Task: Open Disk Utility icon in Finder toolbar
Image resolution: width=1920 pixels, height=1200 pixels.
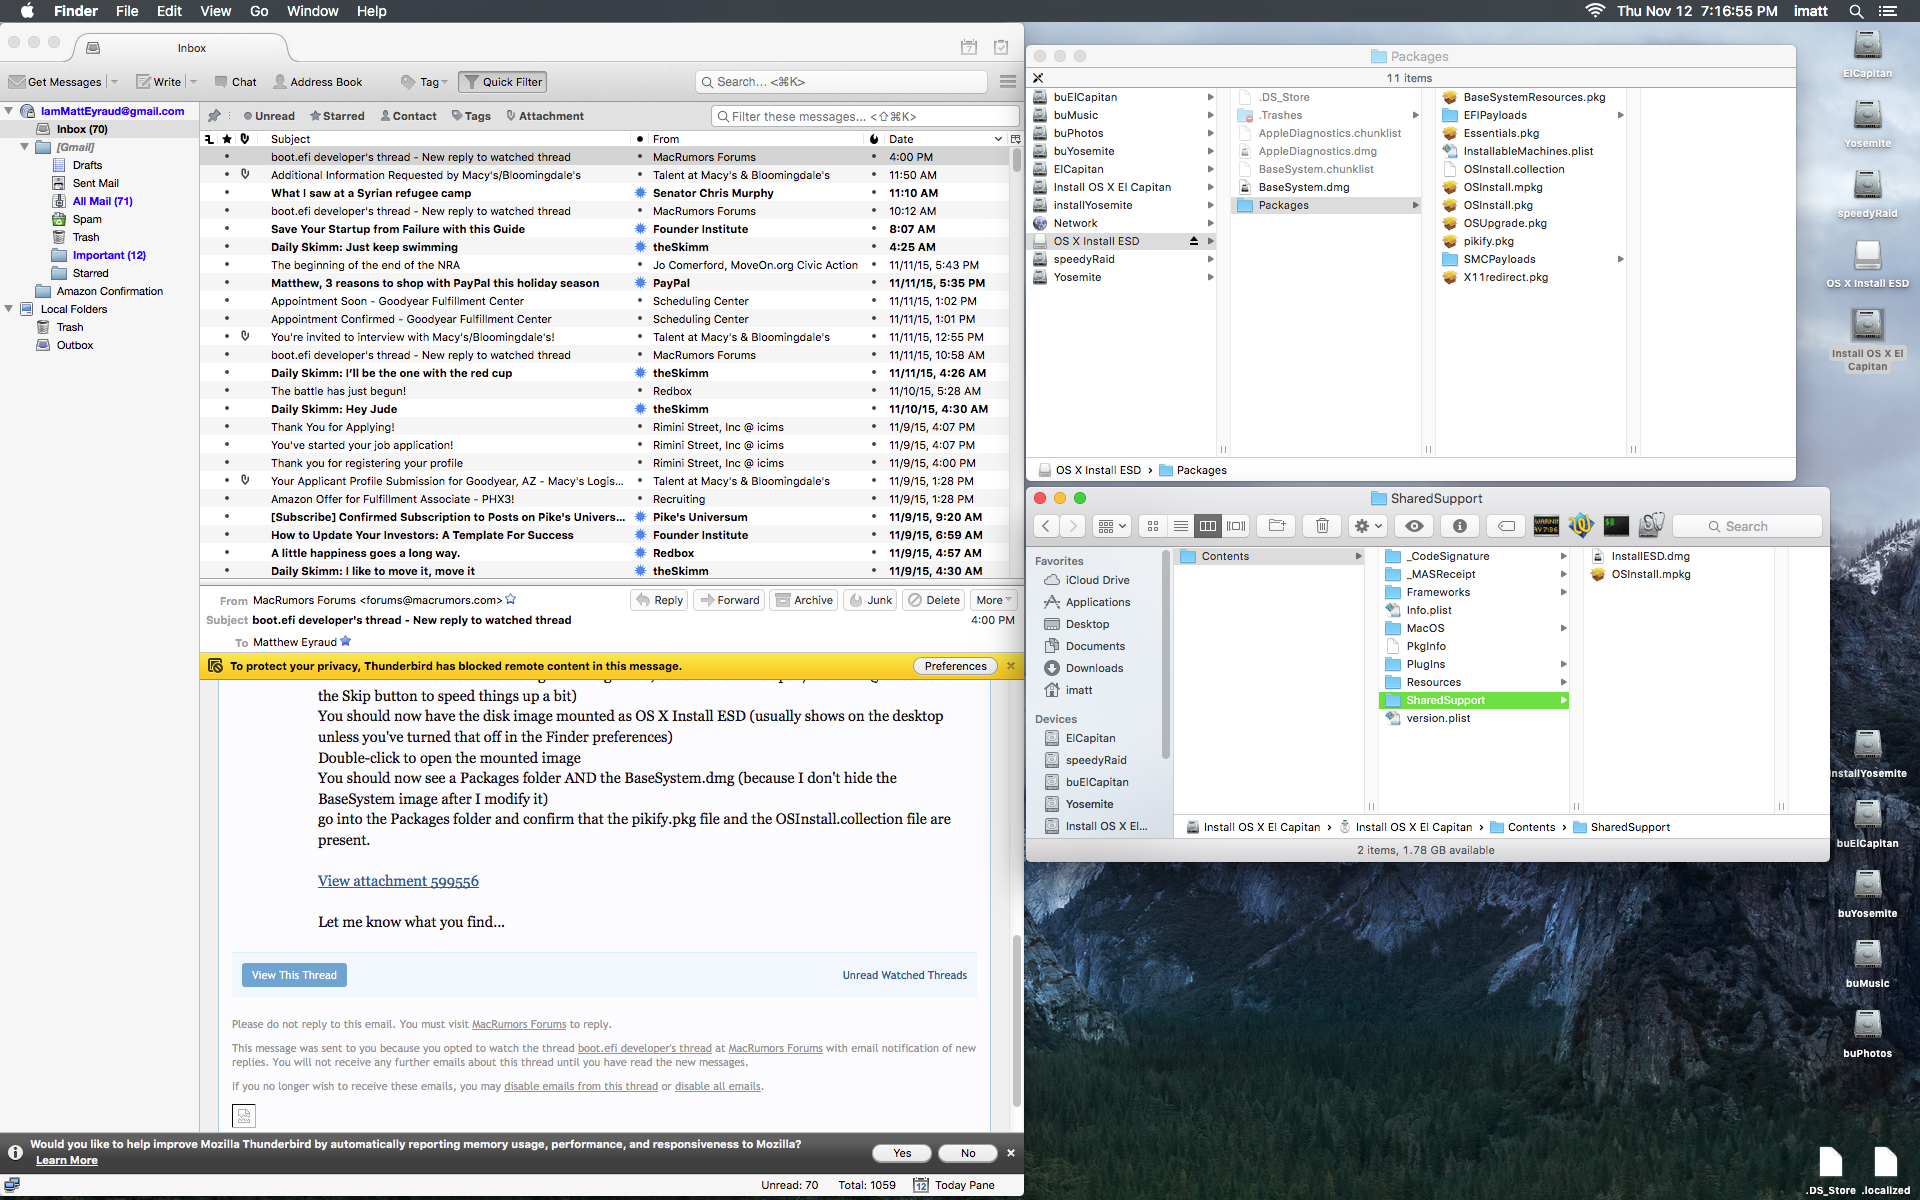Action: (x=1652, y=526)
